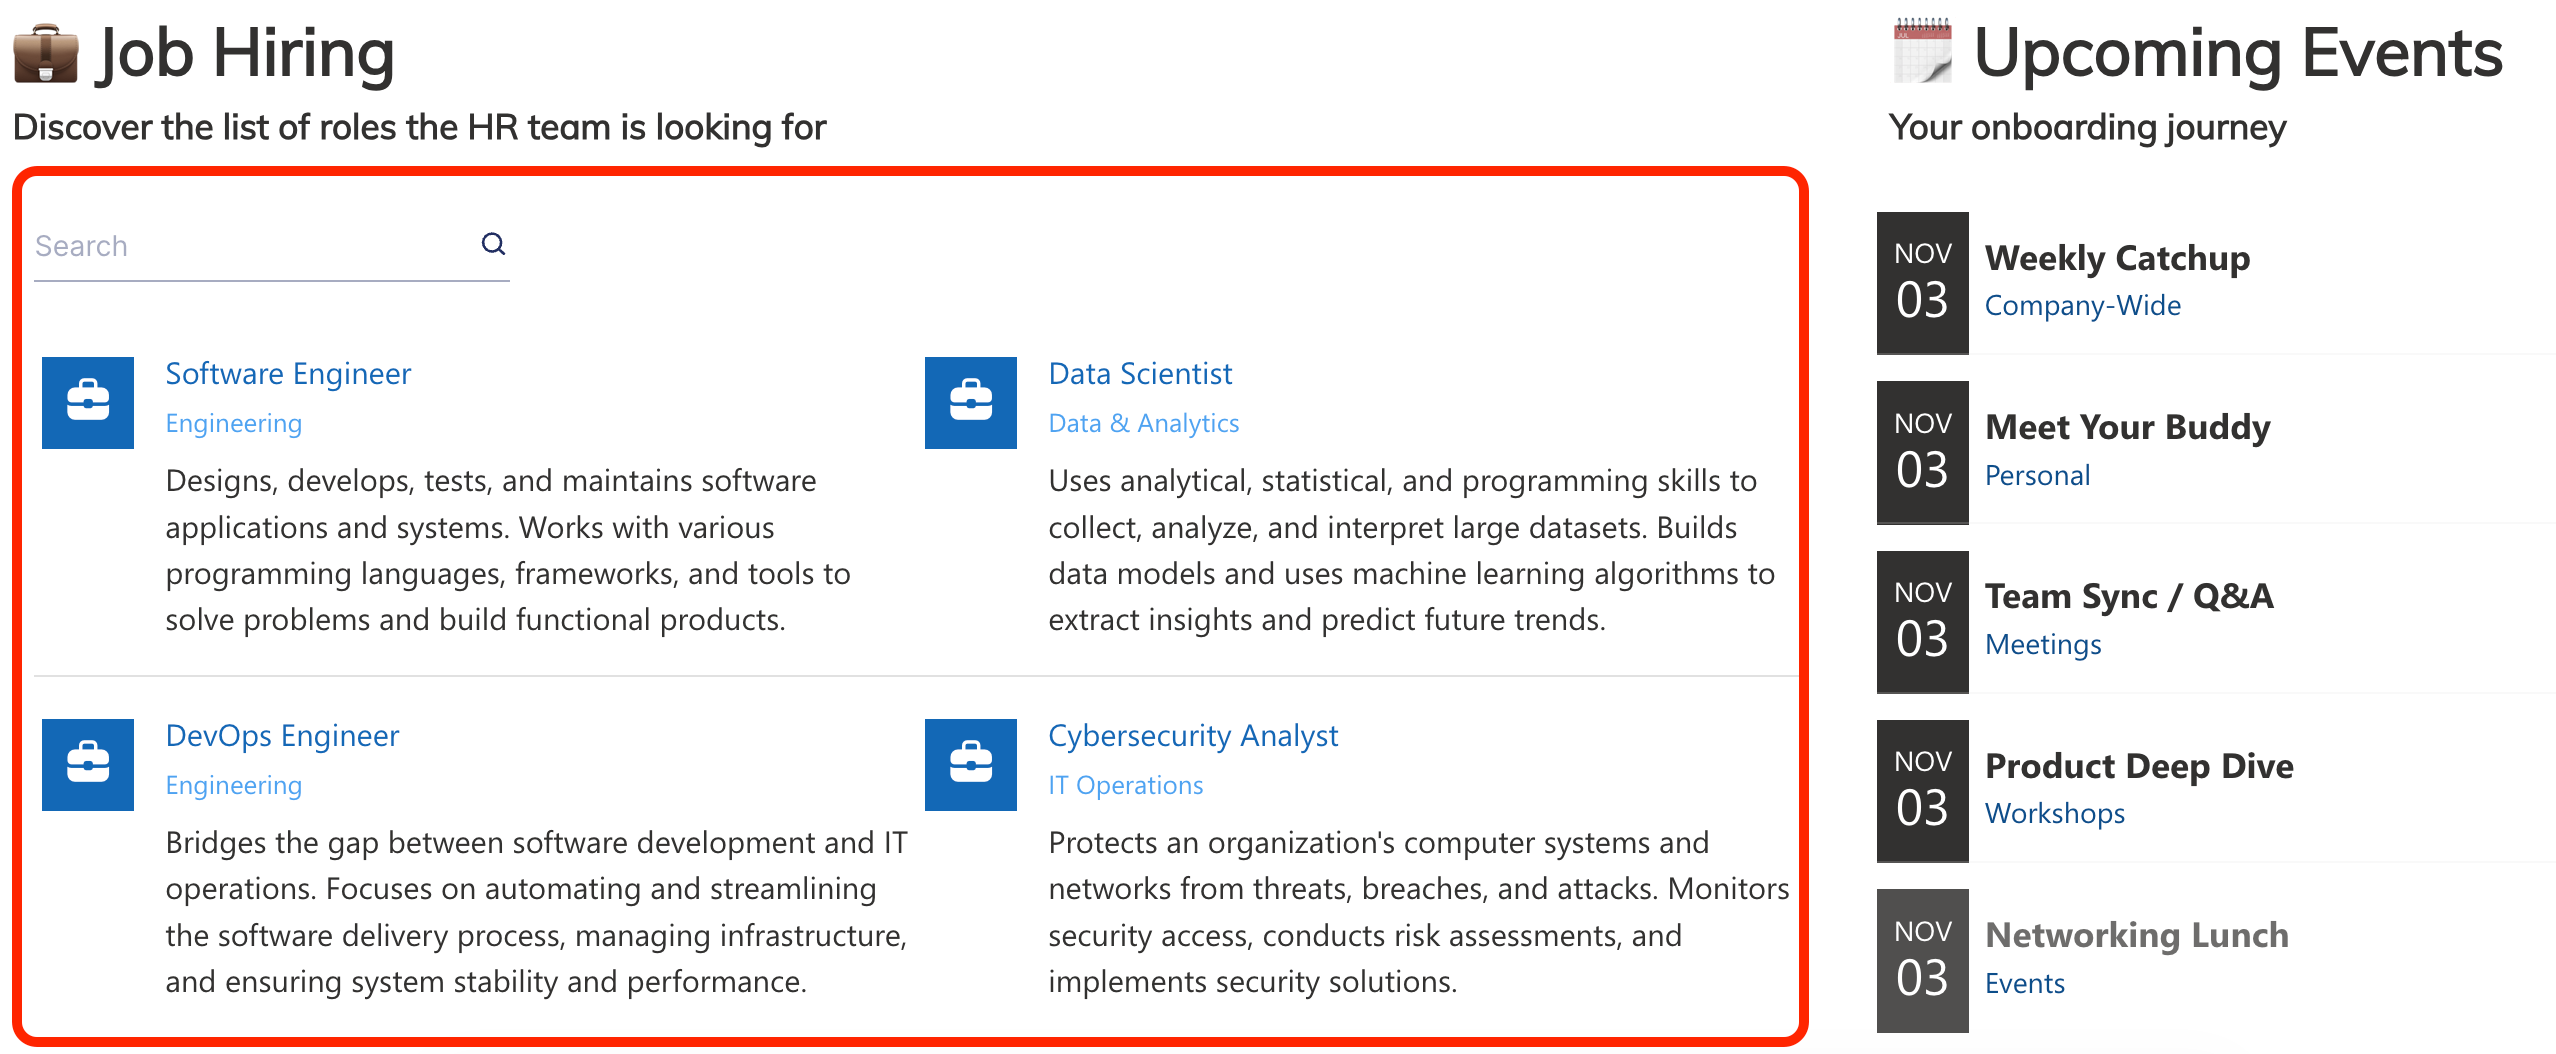
Task: Select the NOV 03 tile for Networking Lunch
Action: pos(1921,958)
